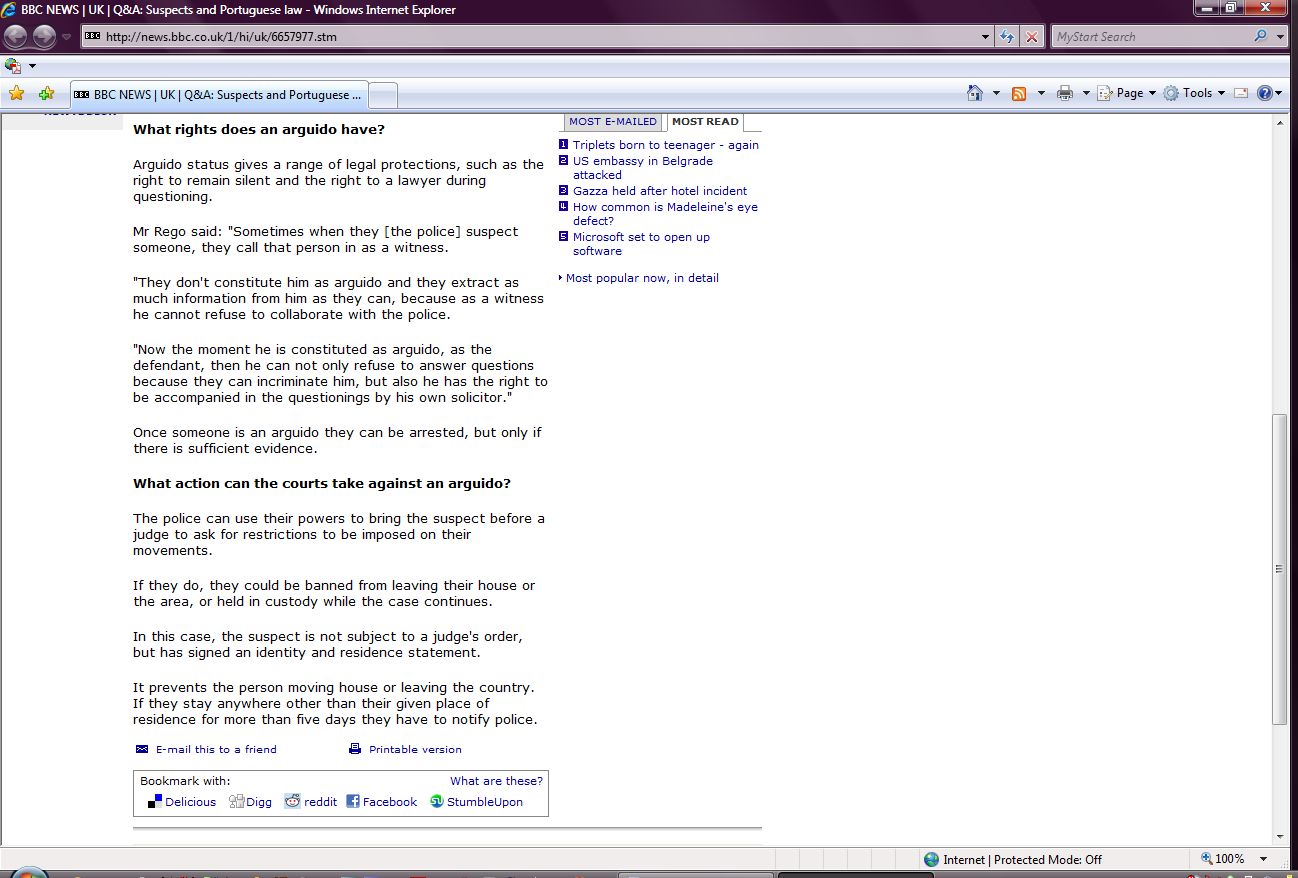Expand the zoom level dropdown
This screenshot has width=1298, height=878.
tap(1264, 859)
